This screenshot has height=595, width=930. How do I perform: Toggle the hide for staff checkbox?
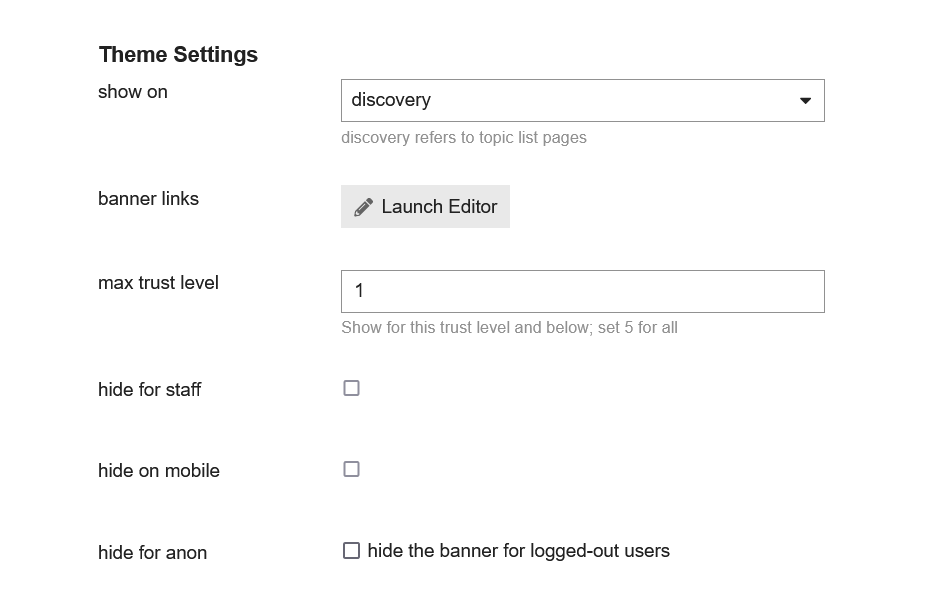pos(351,388)
